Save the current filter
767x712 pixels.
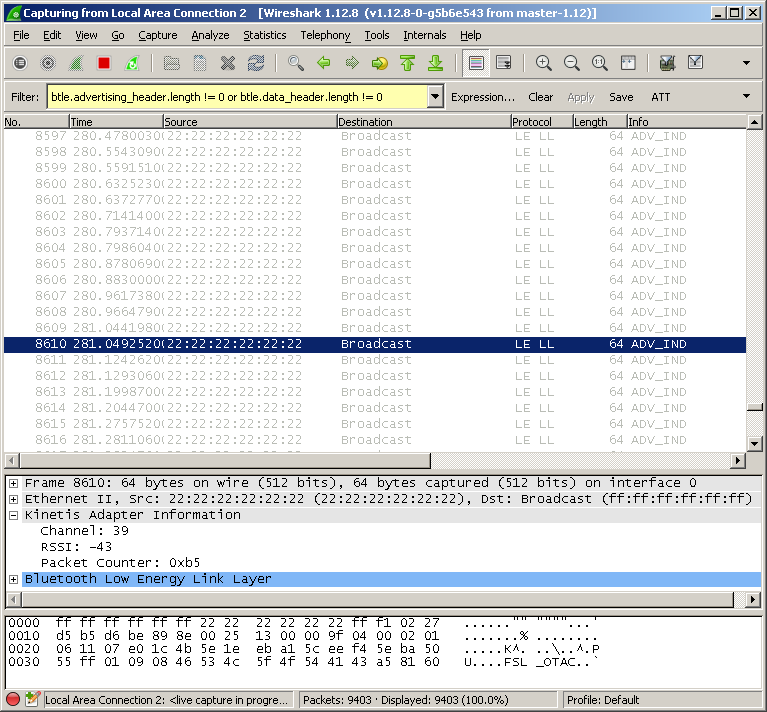(x=621, y=97)
